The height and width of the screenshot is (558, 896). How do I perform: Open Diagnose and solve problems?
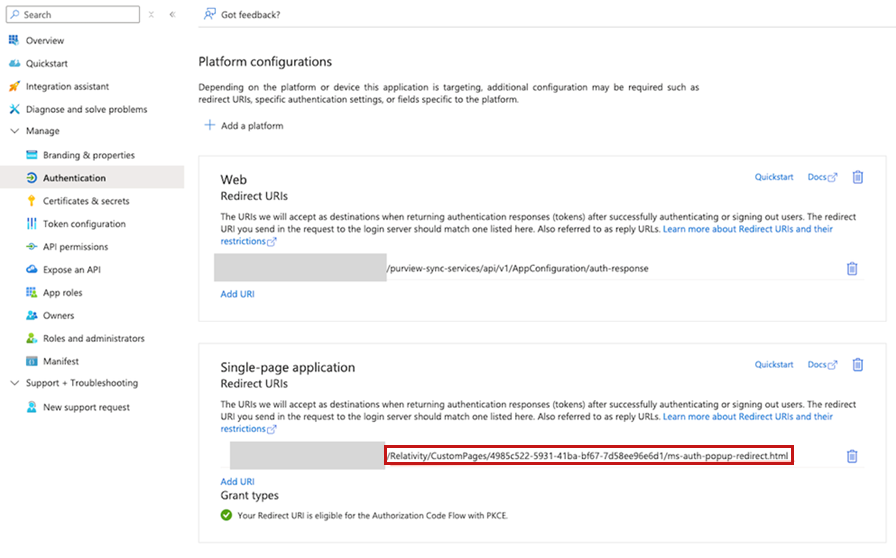coord(86,109)
